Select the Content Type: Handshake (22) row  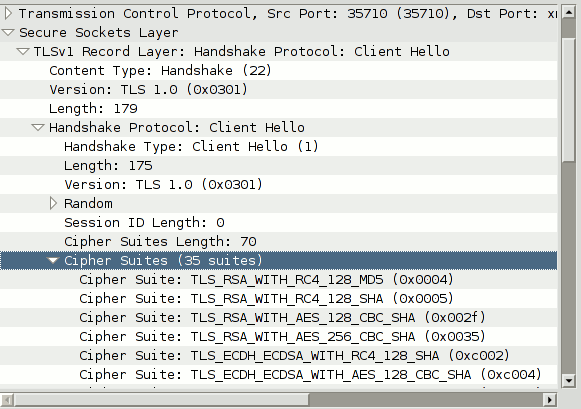[278, 70]
